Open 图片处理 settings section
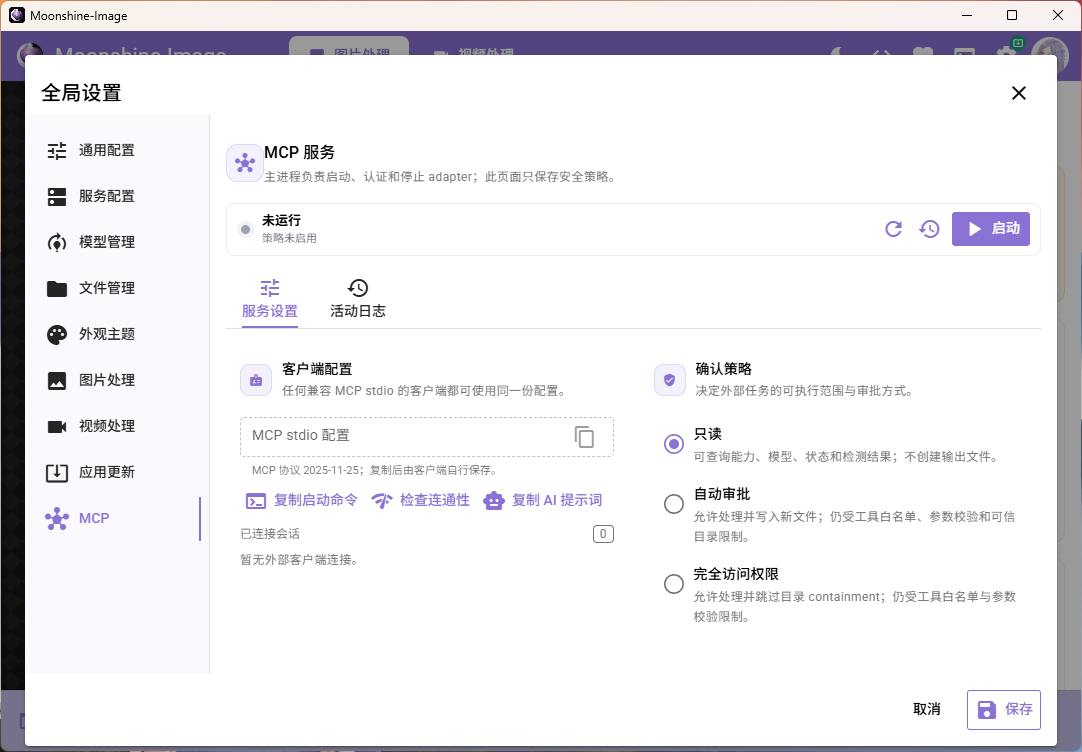 click(116, 380)
